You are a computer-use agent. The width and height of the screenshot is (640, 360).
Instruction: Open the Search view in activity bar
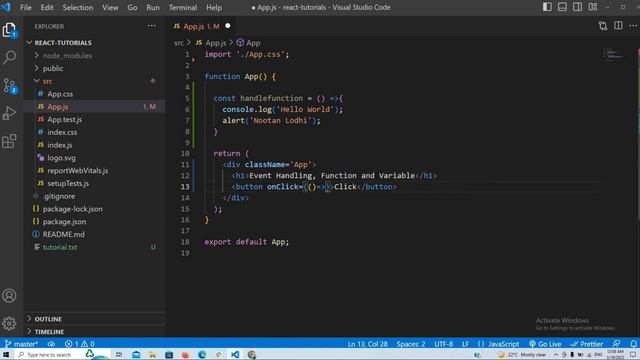point(9,57)
